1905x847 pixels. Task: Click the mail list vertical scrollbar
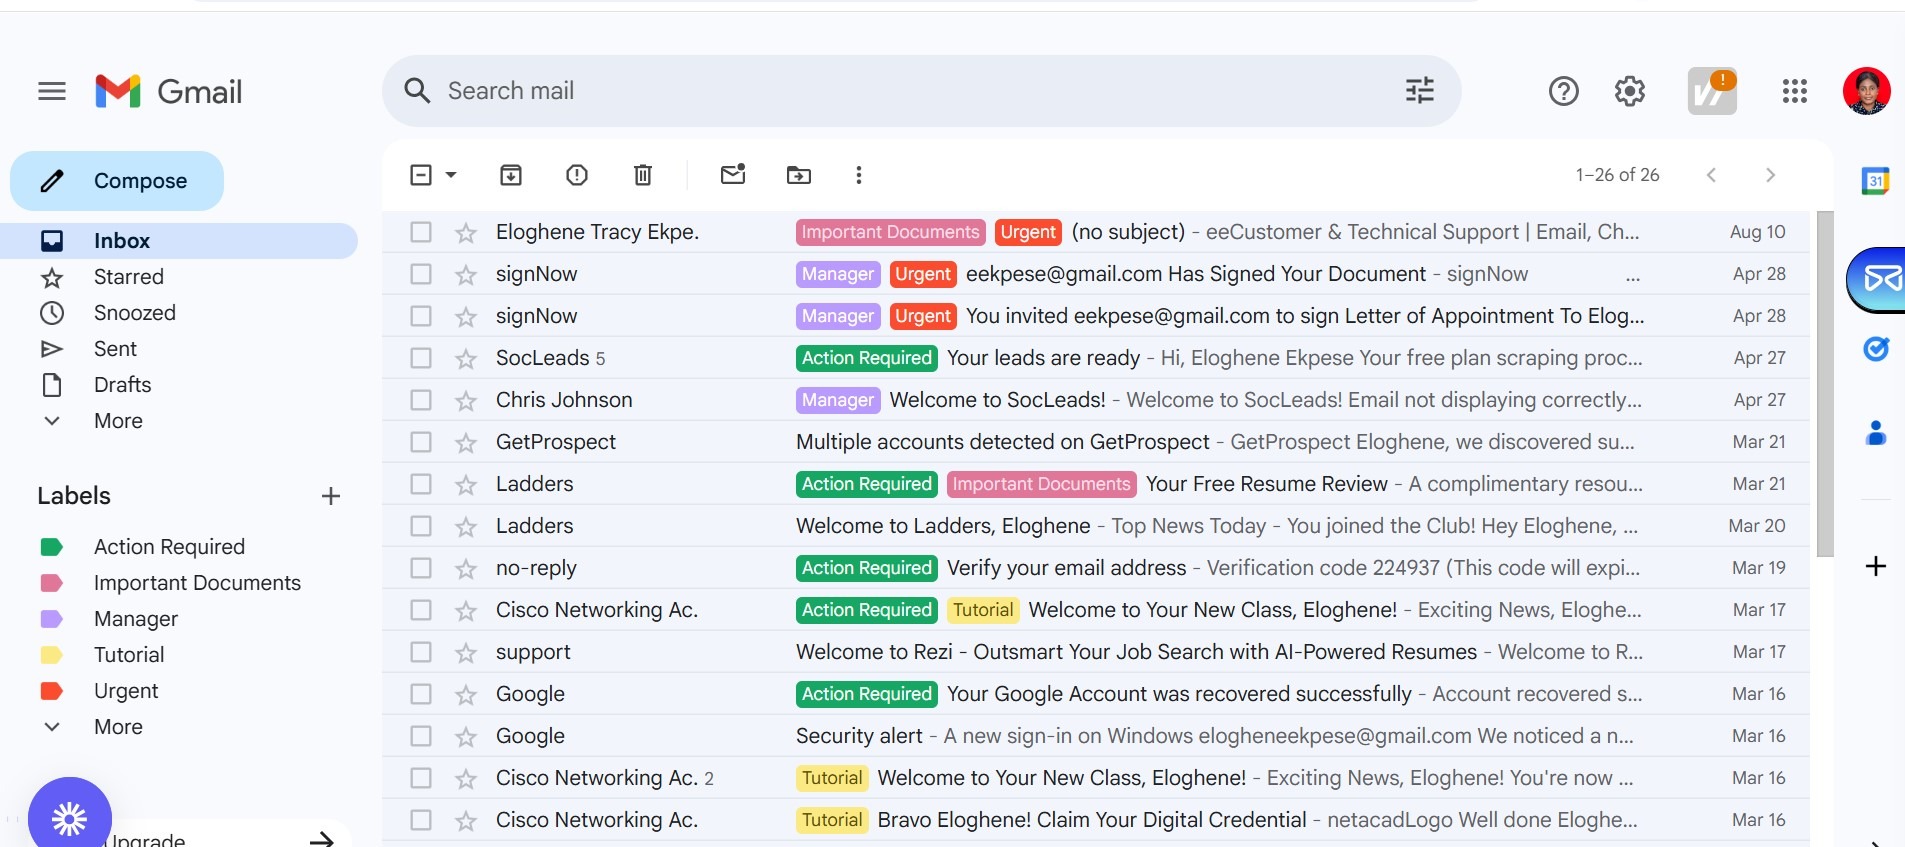pos(1825,384)
